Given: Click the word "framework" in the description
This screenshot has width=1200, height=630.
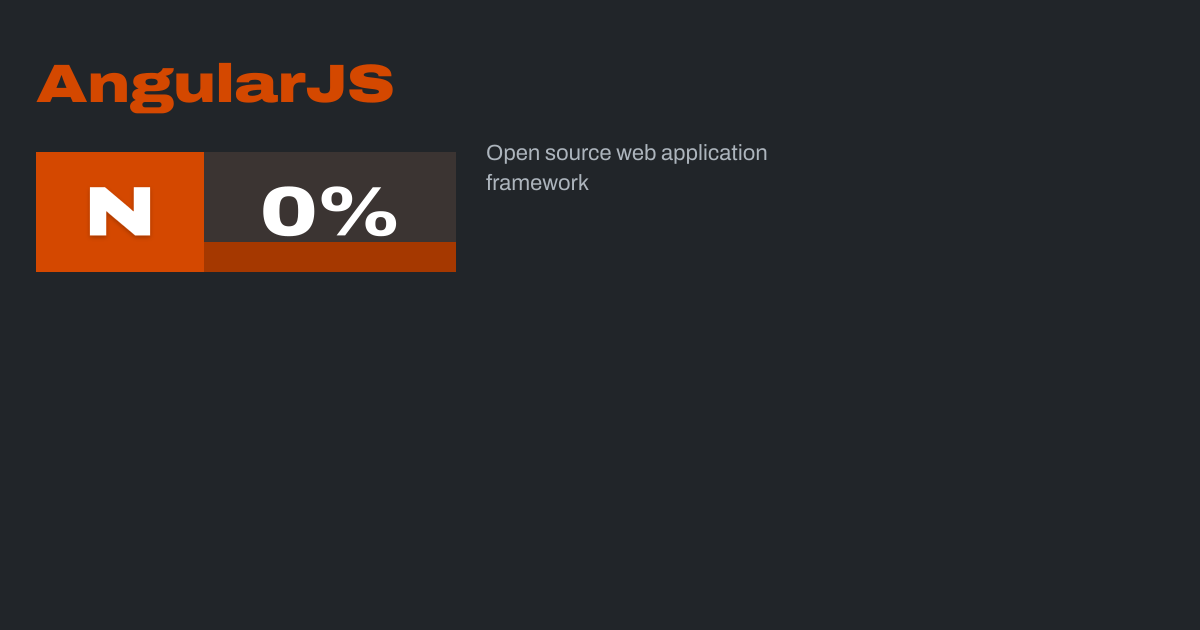Looking at the screenshot, I should pos(537,183).
